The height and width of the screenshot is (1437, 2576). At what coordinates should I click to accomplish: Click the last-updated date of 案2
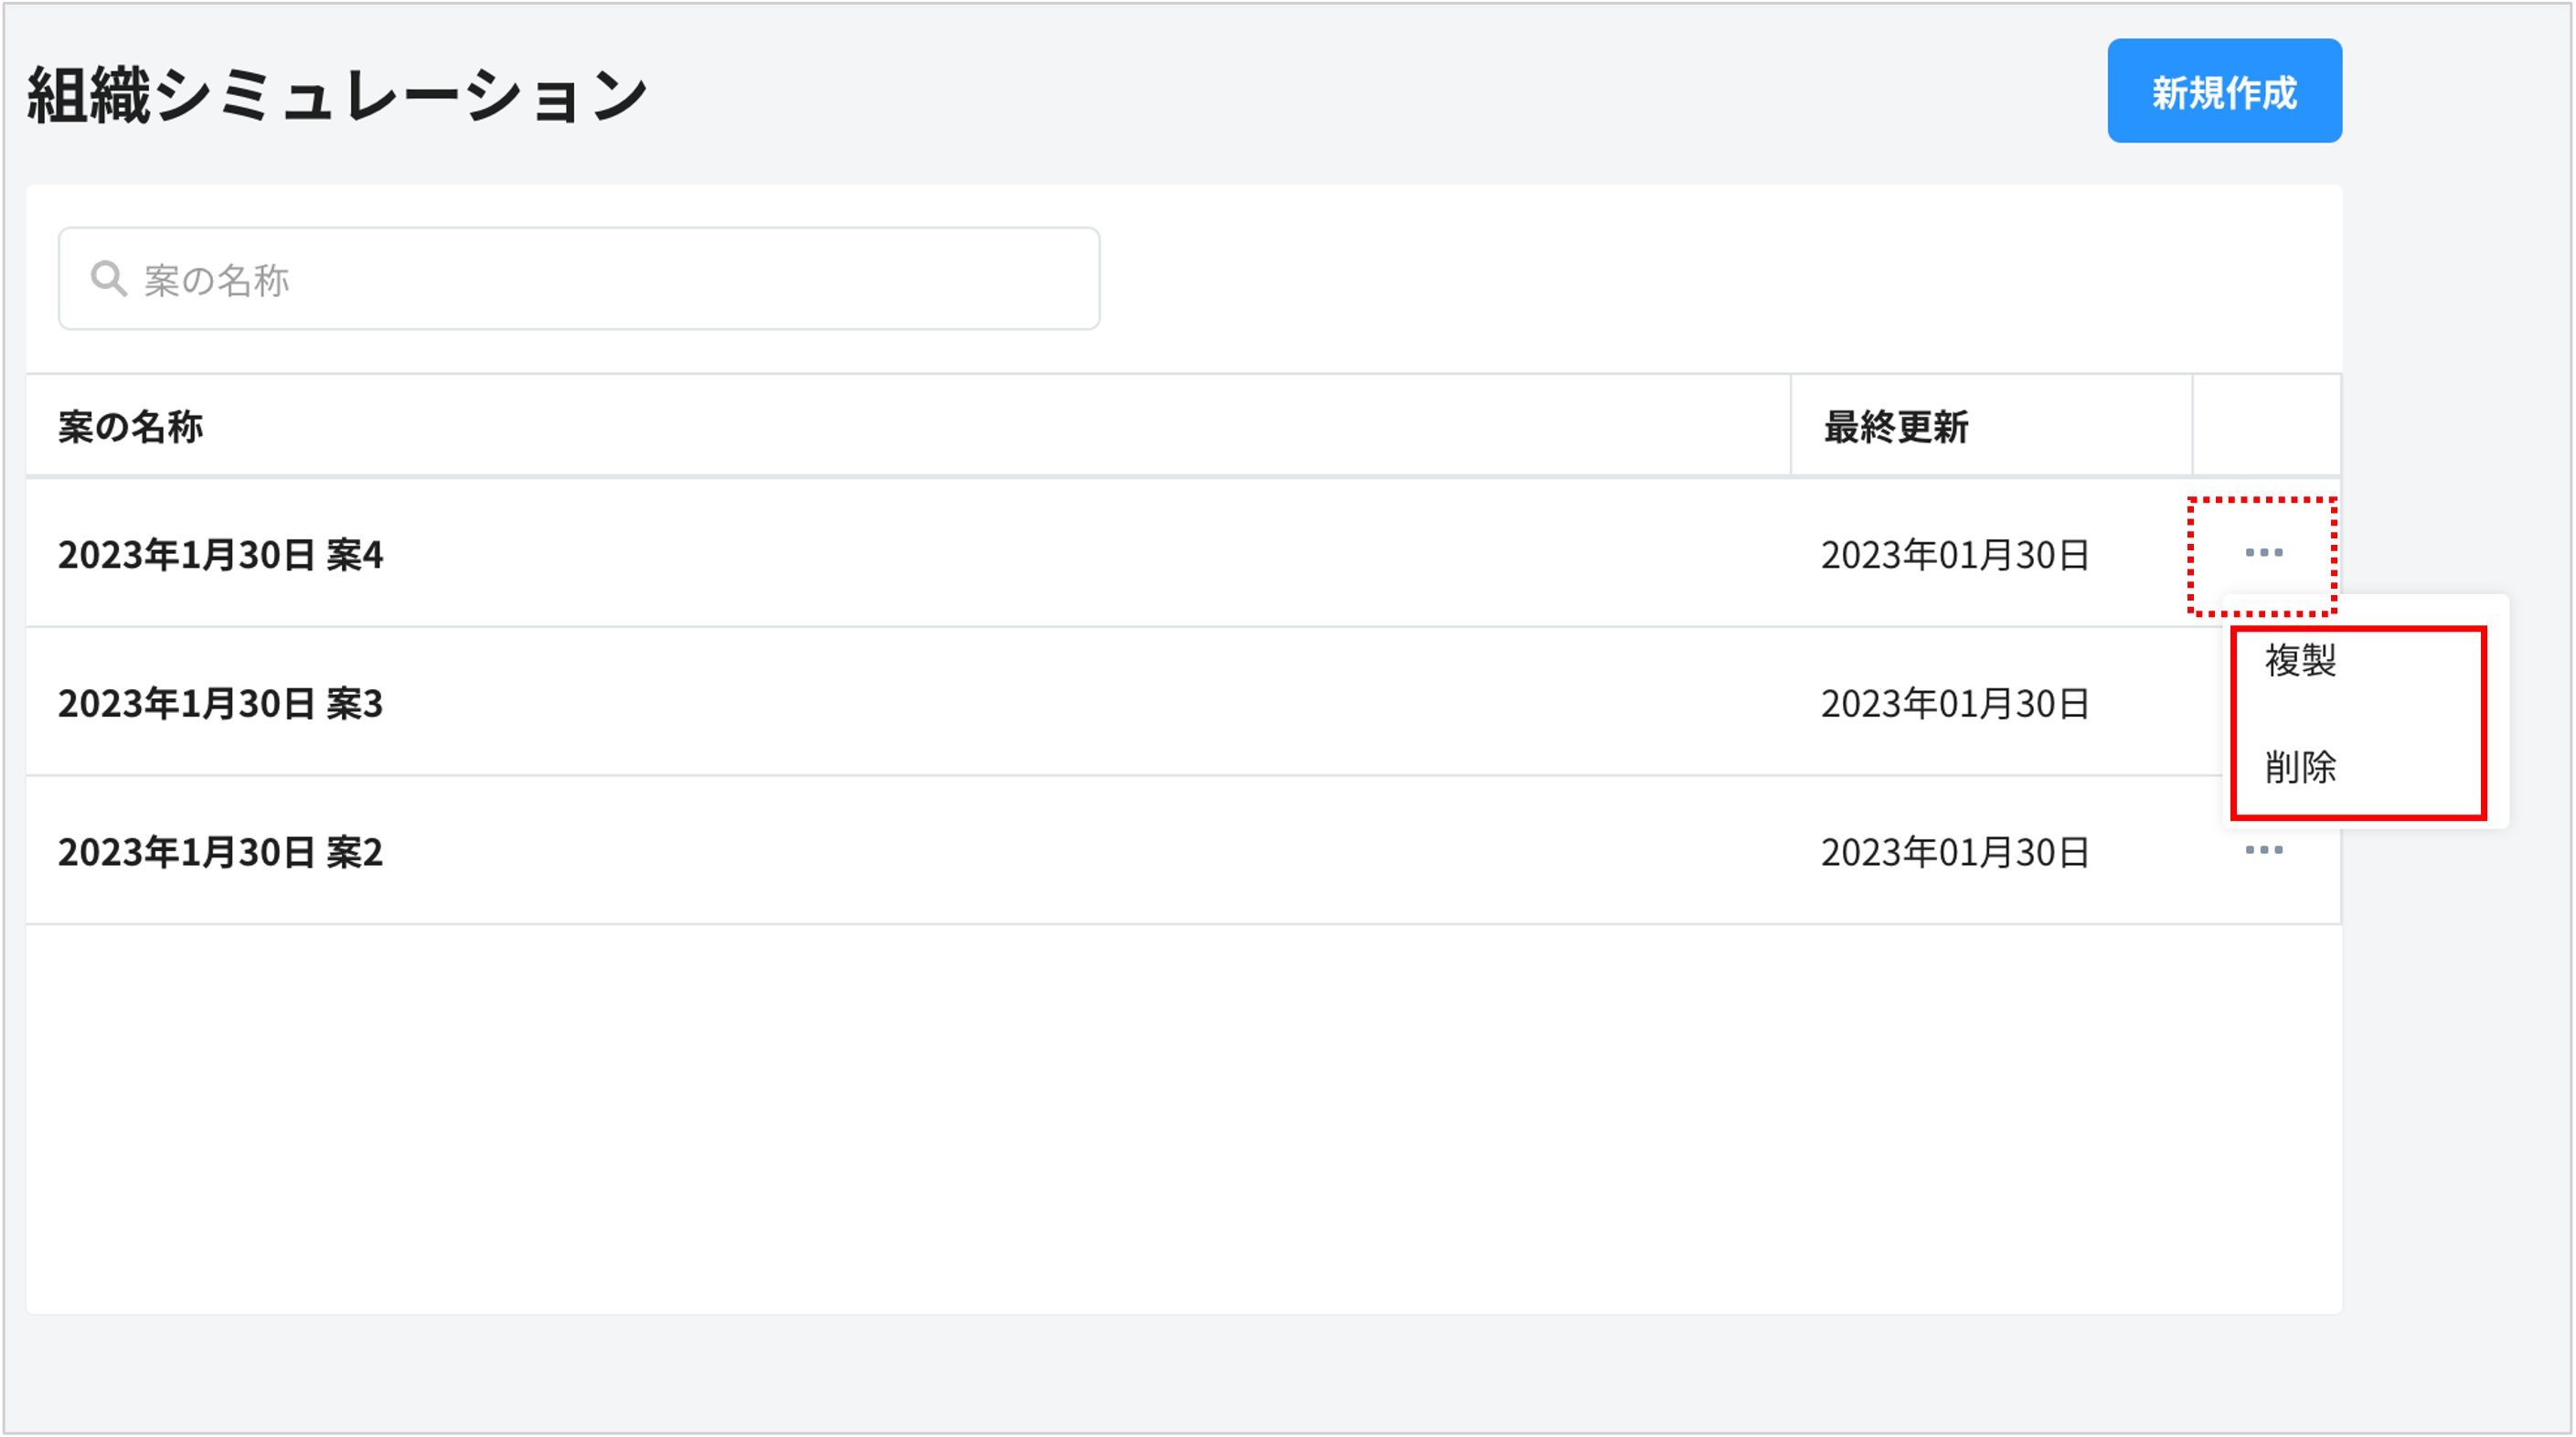click(1955, 853)
